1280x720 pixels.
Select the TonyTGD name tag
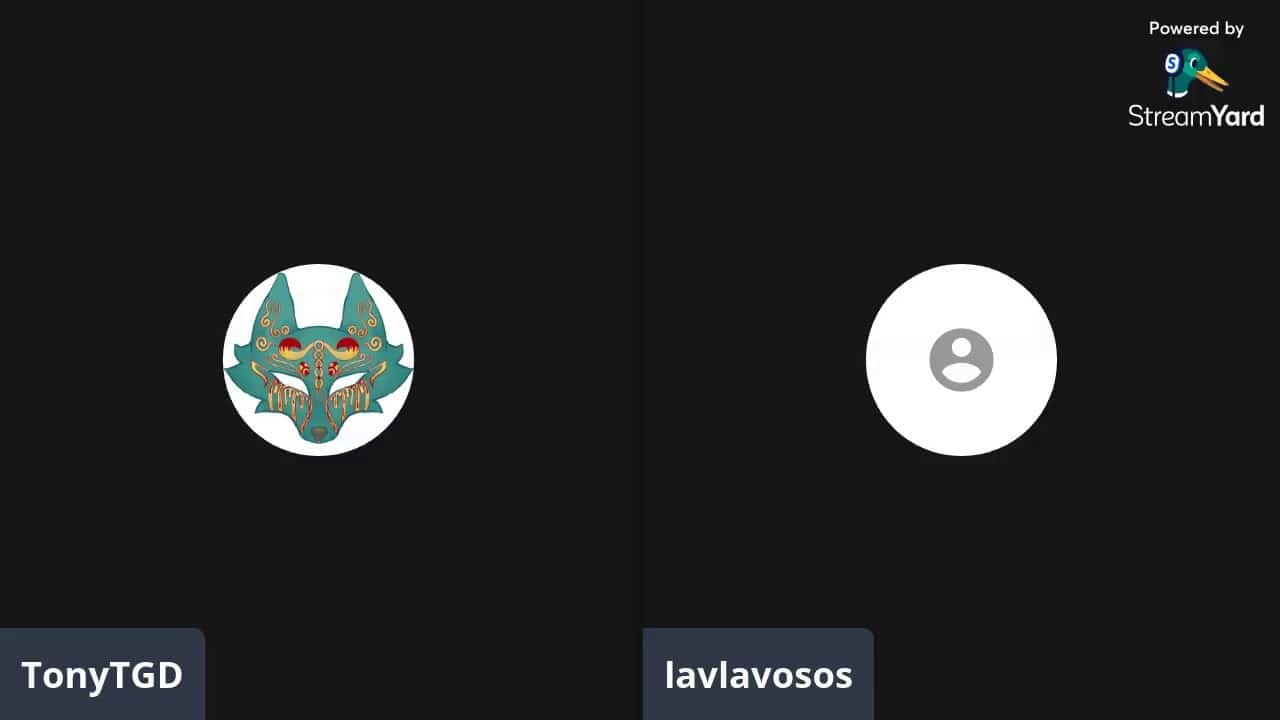coord(102,674)
